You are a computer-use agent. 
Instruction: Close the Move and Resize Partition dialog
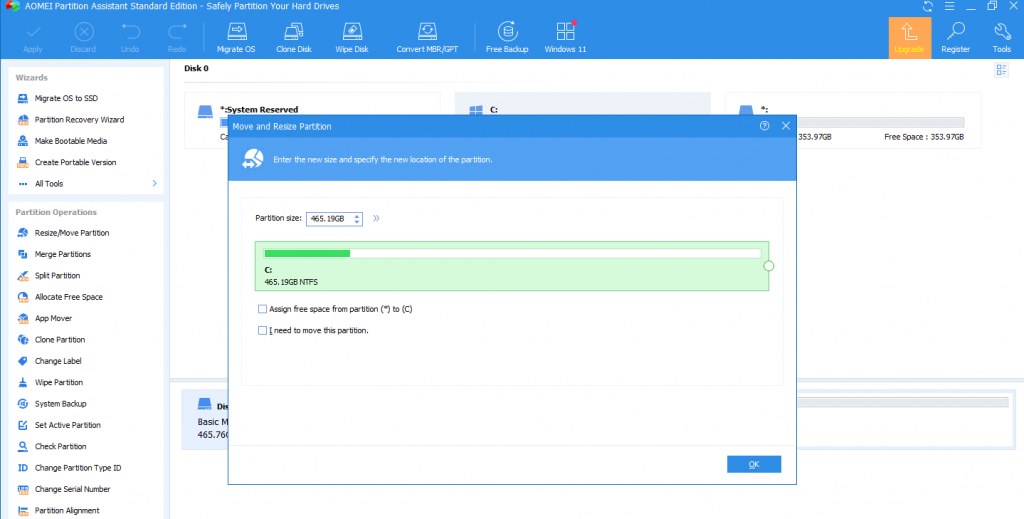point(786,126)
